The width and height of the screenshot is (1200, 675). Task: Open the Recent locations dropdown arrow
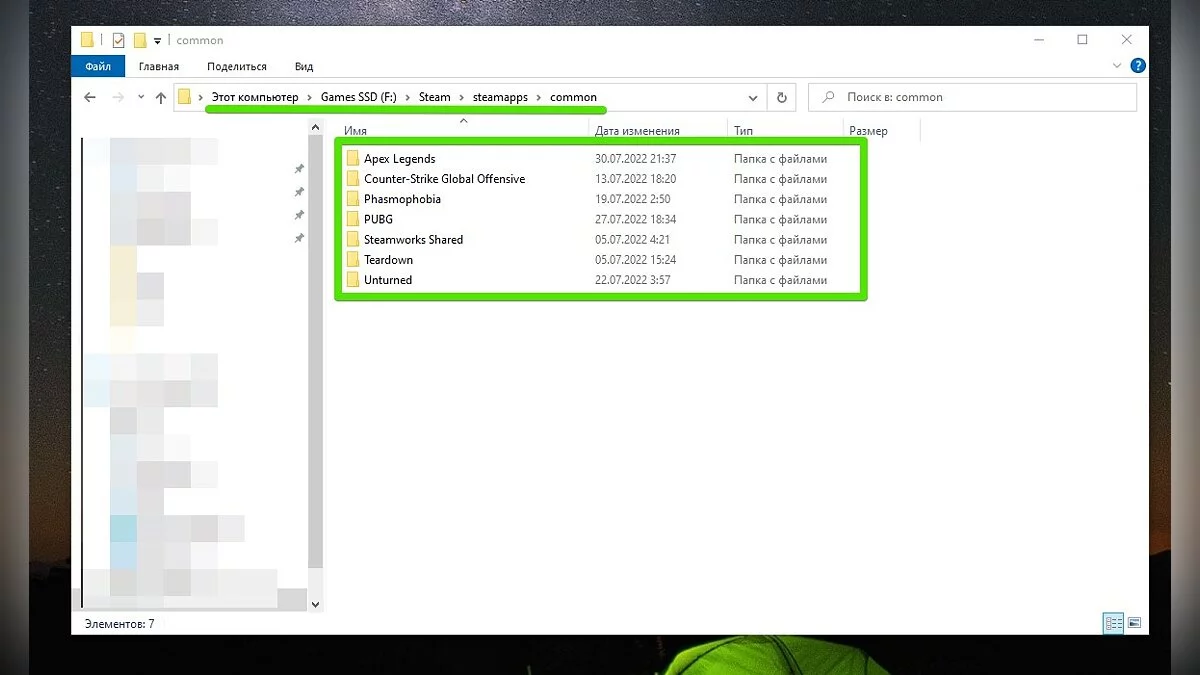click(x=139, y=97)
